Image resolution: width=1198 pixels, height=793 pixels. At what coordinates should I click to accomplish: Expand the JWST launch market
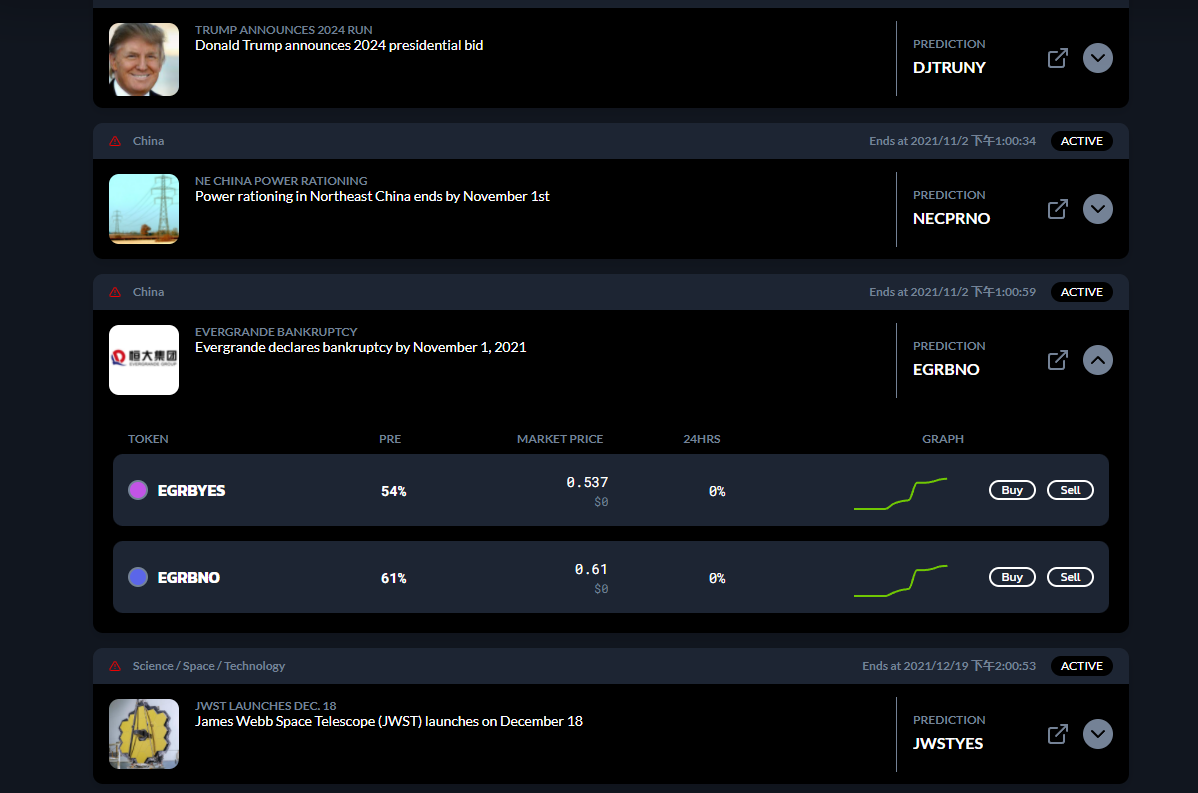point(1098,734)
